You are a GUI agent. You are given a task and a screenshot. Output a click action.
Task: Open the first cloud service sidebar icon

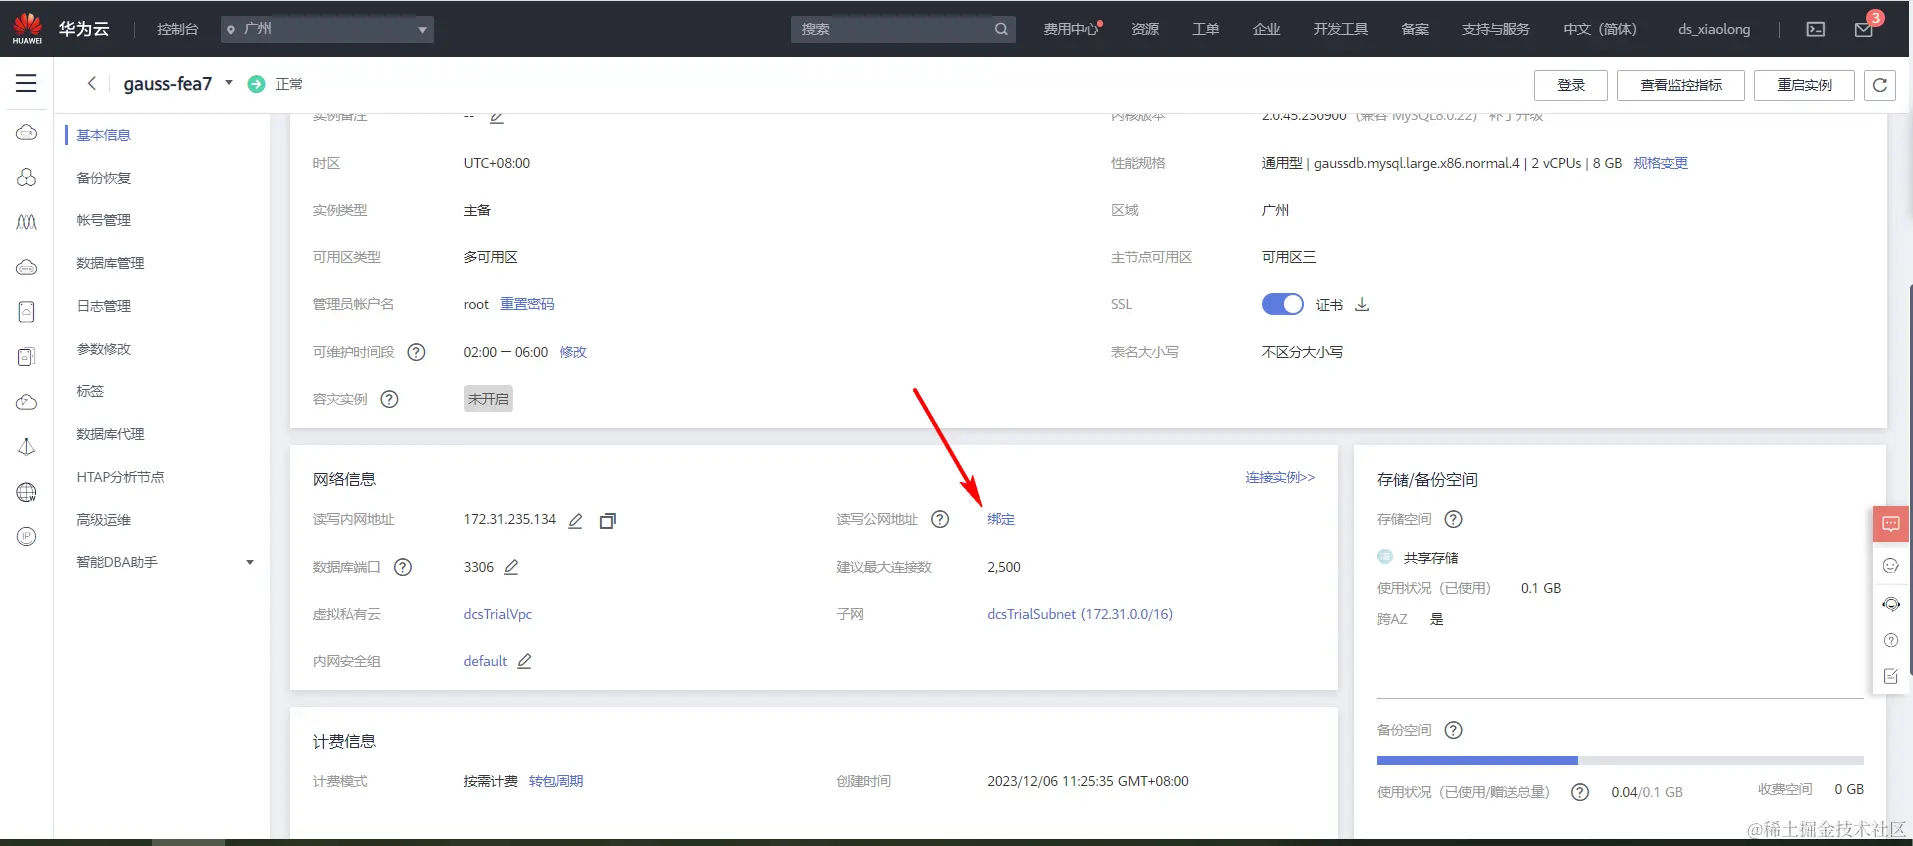27,133
